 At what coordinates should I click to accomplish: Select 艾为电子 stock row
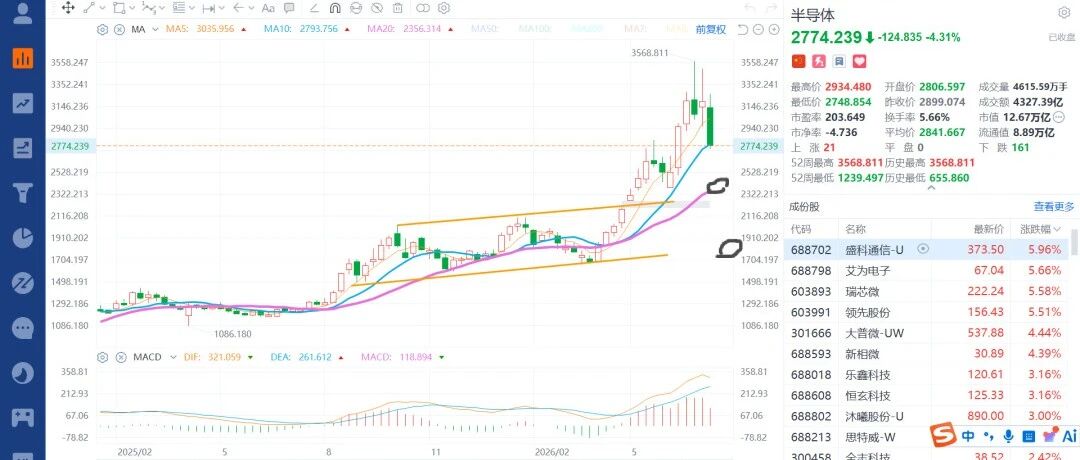click(x=926, y=270)
